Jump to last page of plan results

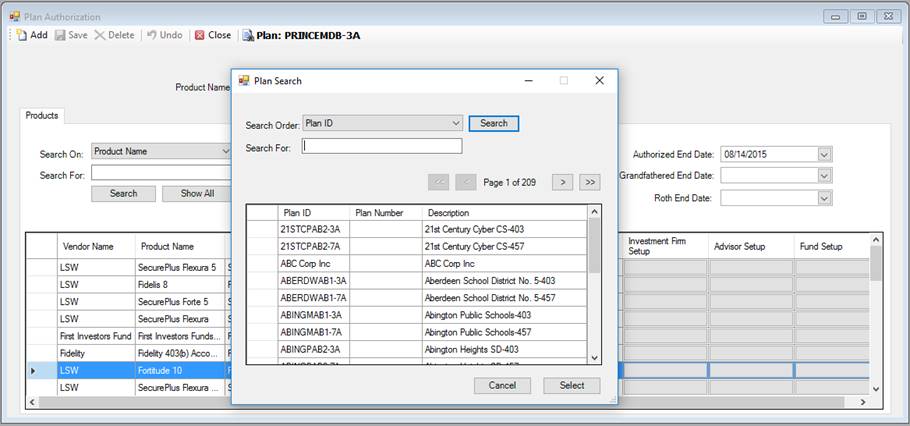[x=590, y=182]
